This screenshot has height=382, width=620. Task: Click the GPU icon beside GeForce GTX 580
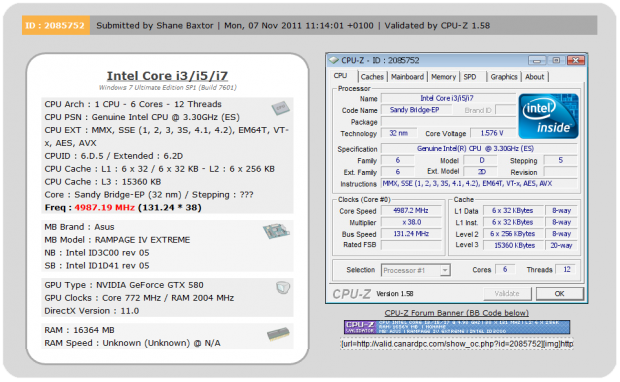point(283,287)
